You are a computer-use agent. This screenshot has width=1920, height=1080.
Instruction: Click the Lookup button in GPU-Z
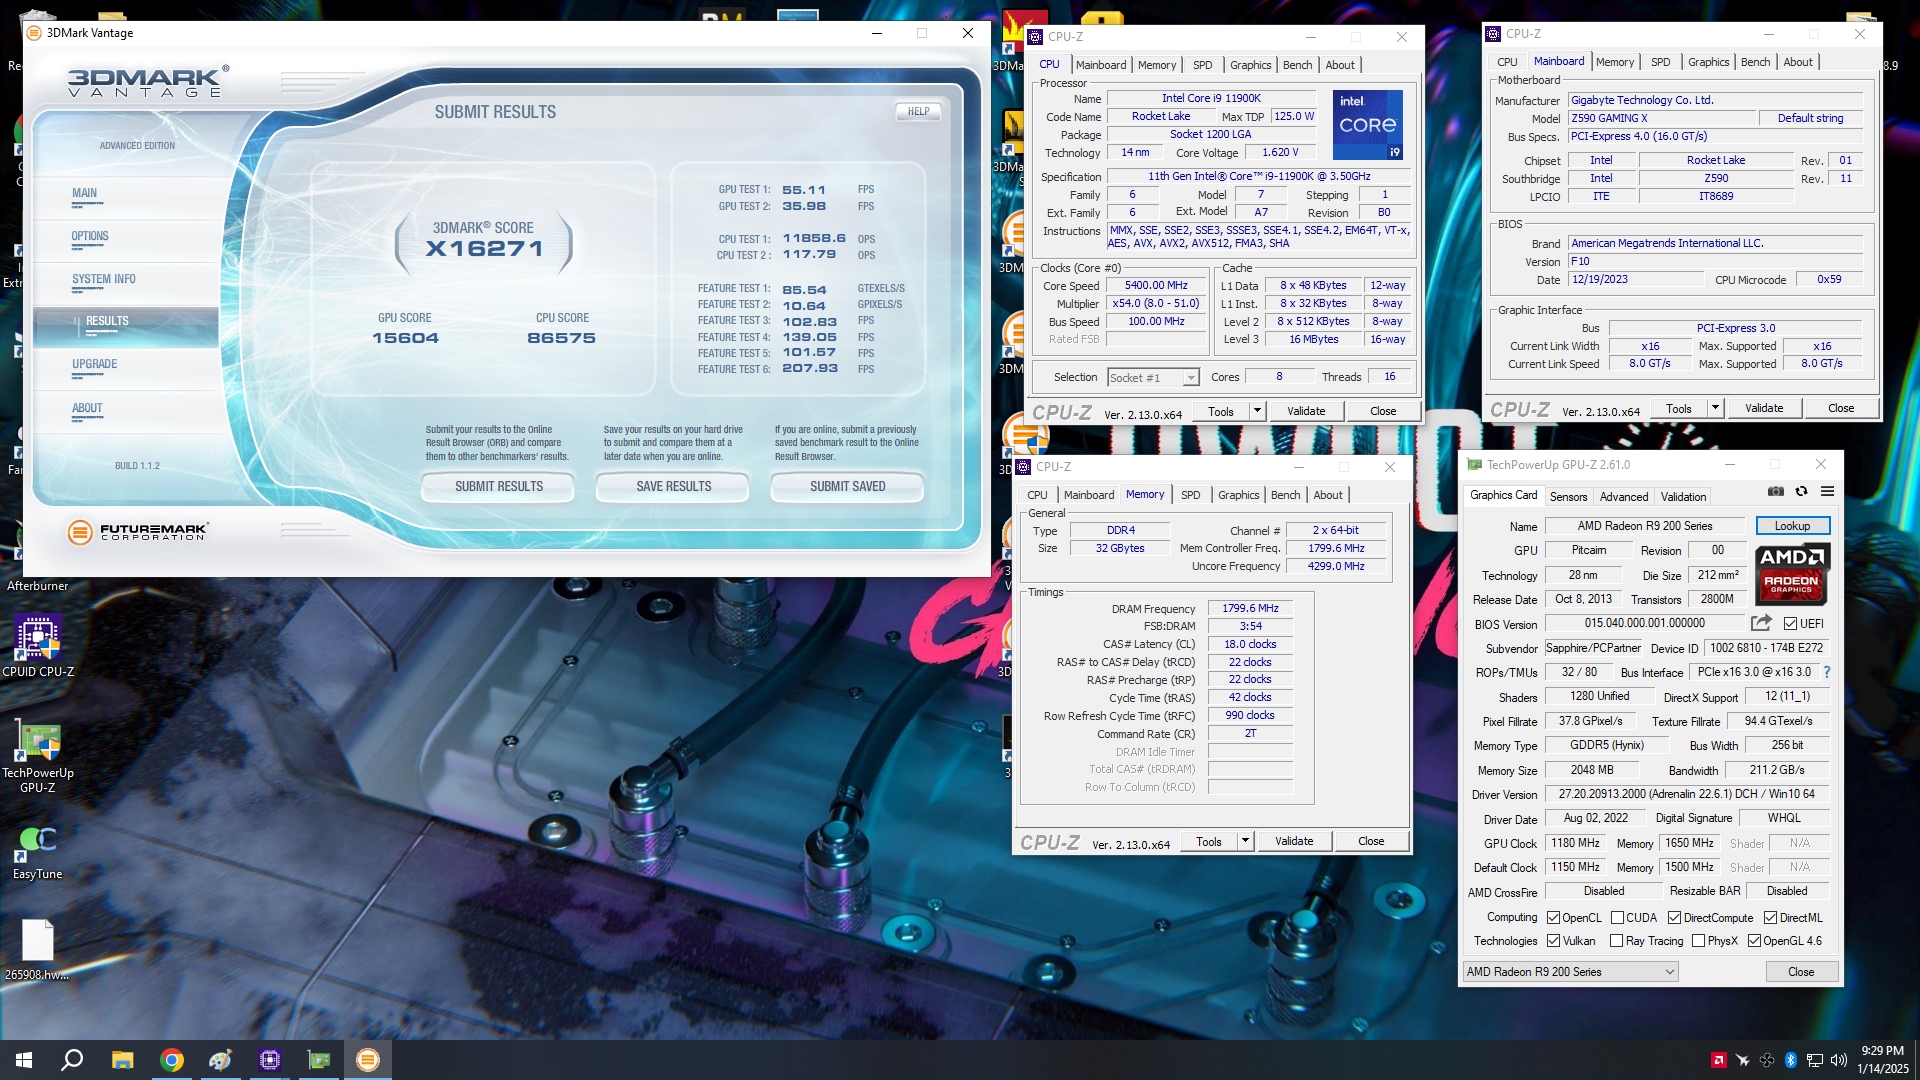[1792, 526]
